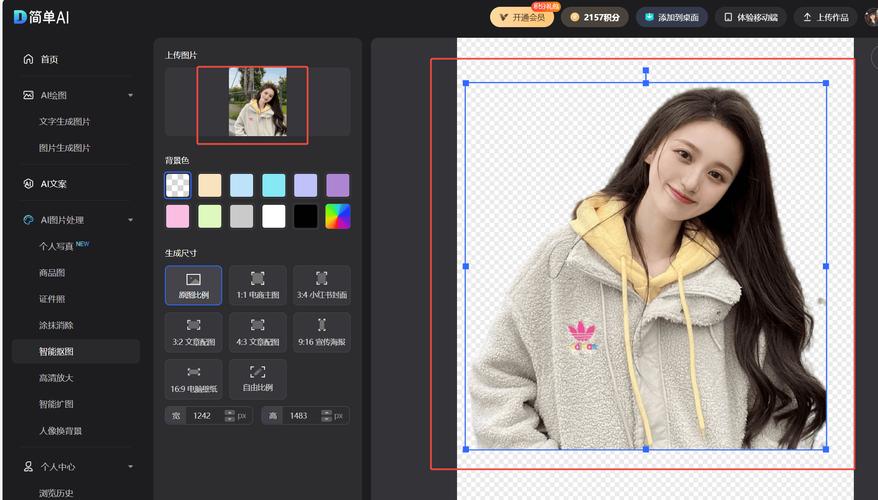Open the AI文案 section

(x=52, y=184)
